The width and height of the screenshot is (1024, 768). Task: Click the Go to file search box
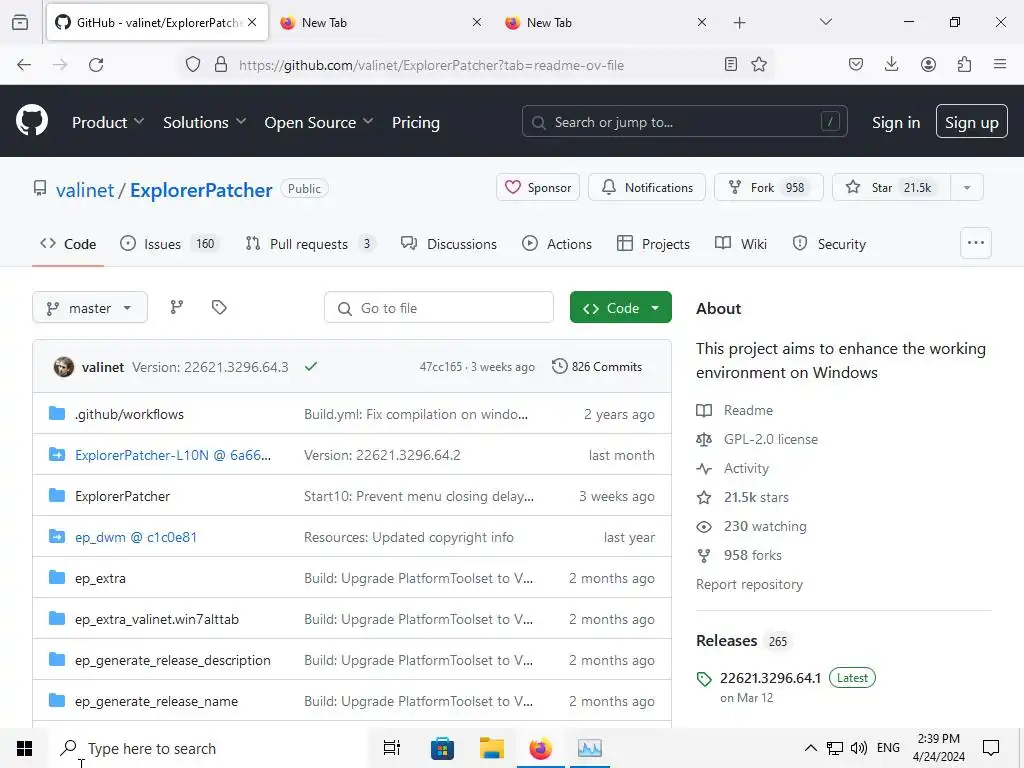439,308
